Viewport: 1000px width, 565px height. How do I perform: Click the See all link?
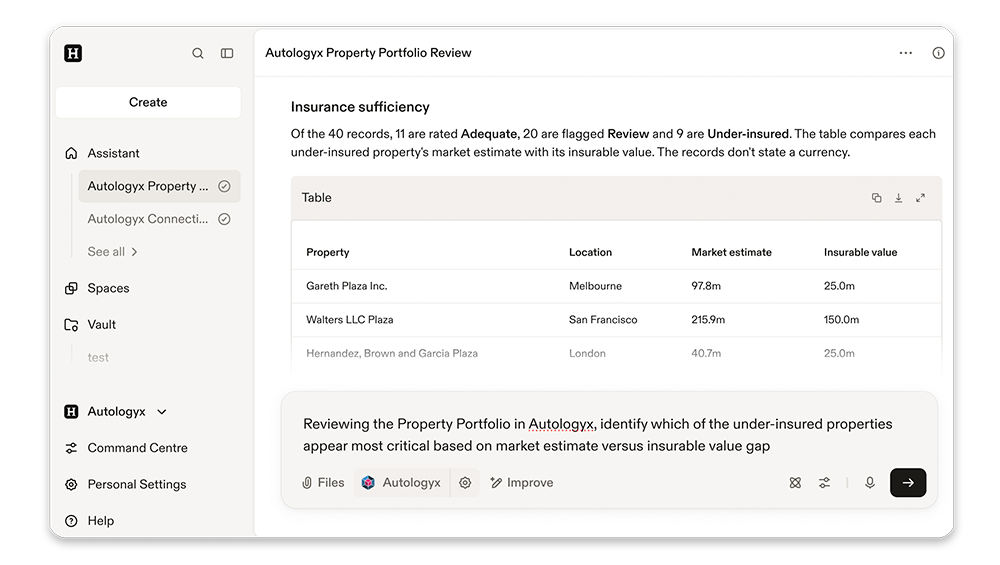(x=106, y=252)
